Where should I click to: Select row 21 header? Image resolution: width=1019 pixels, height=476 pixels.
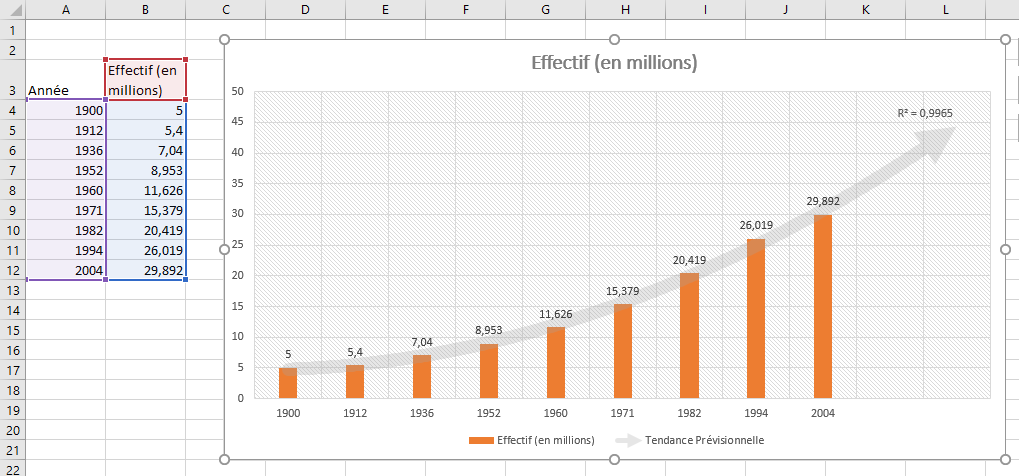click(13, 448)
